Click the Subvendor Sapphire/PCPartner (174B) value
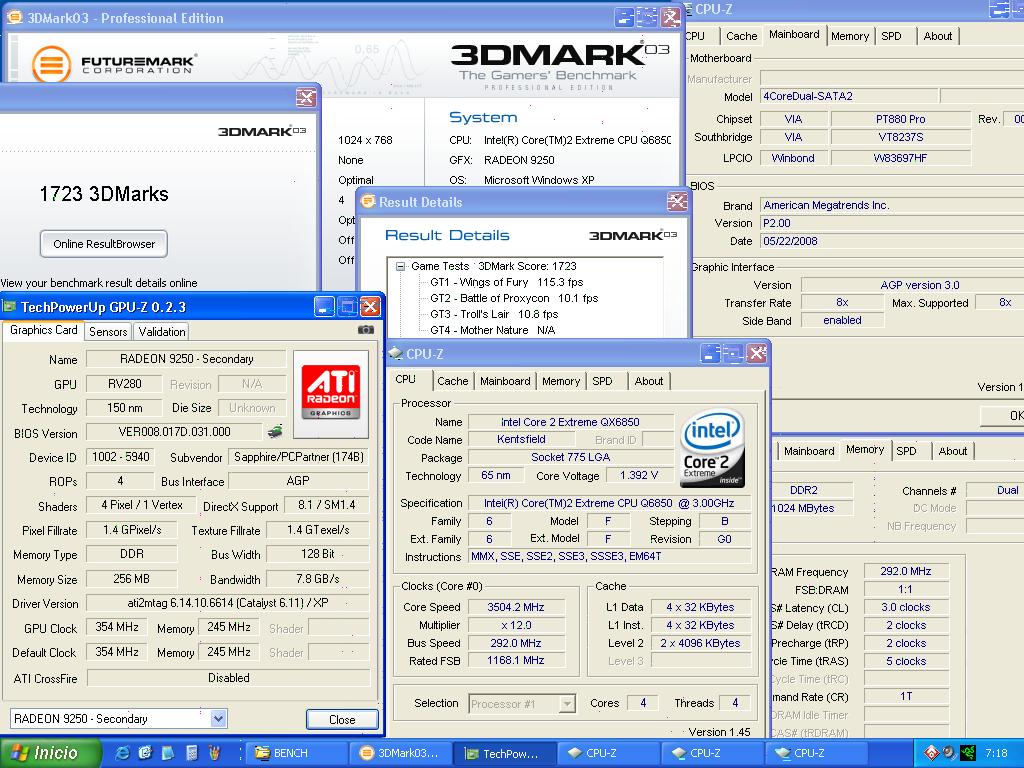Screen dimensions: 1024x768 298,456
